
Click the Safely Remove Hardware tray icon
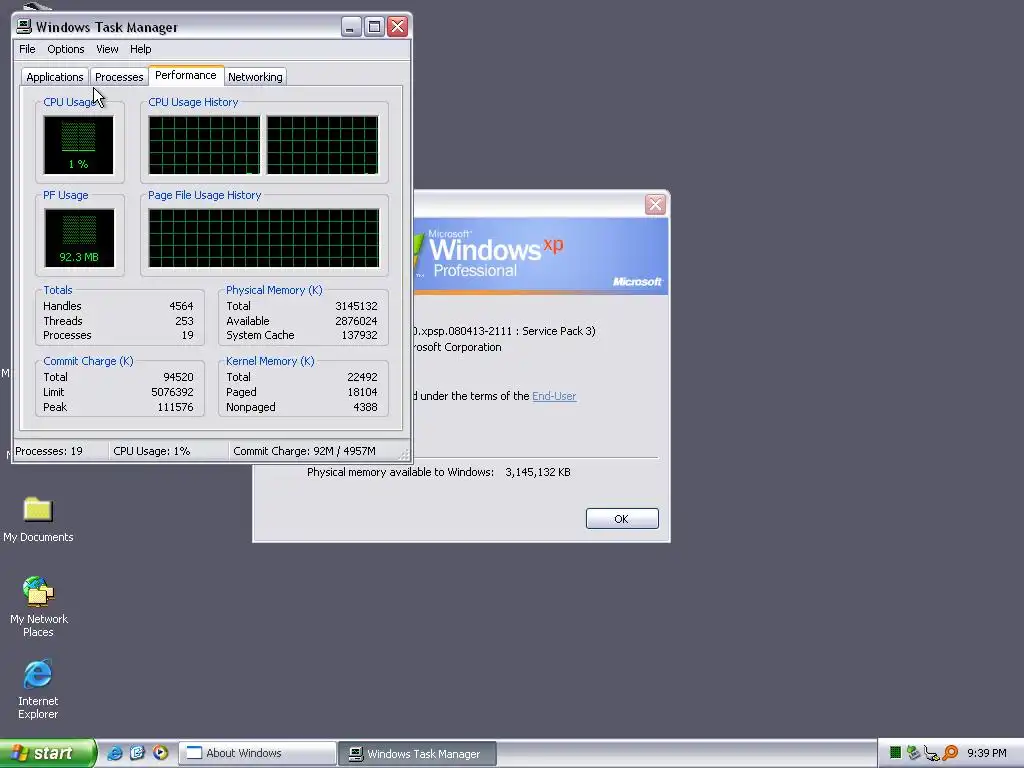click(x=913, y=753)
